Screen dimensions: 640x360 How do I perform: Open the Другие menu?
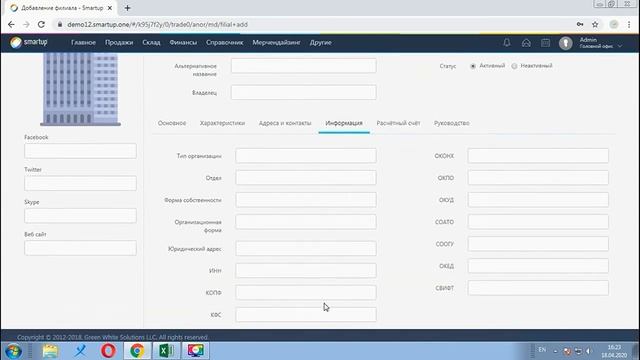[x=320, y=42]
